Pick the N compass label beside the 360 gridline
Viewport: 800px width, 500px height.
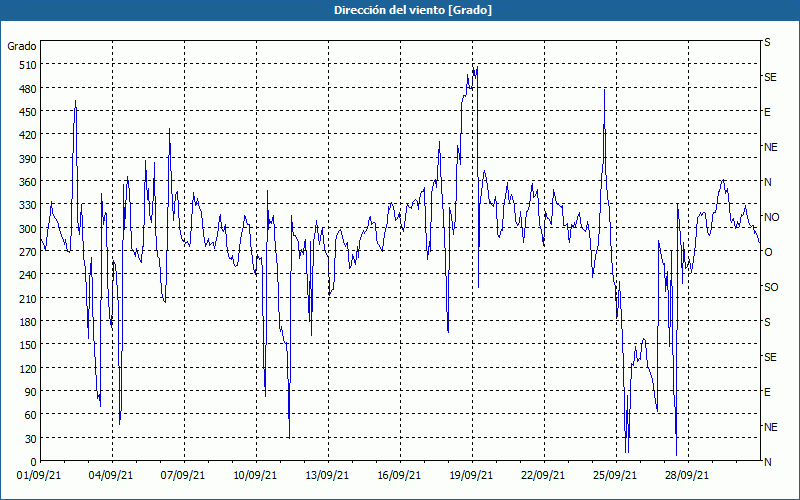[x=767, y=182]
